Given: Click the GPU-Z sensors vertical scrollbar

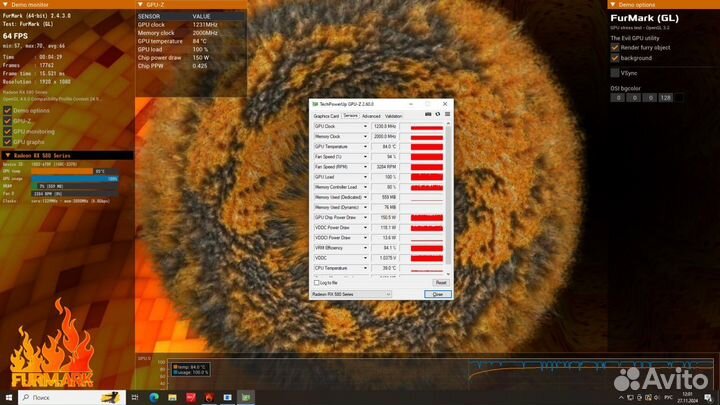Looking at the screenshot, I should tap(448, 193).
